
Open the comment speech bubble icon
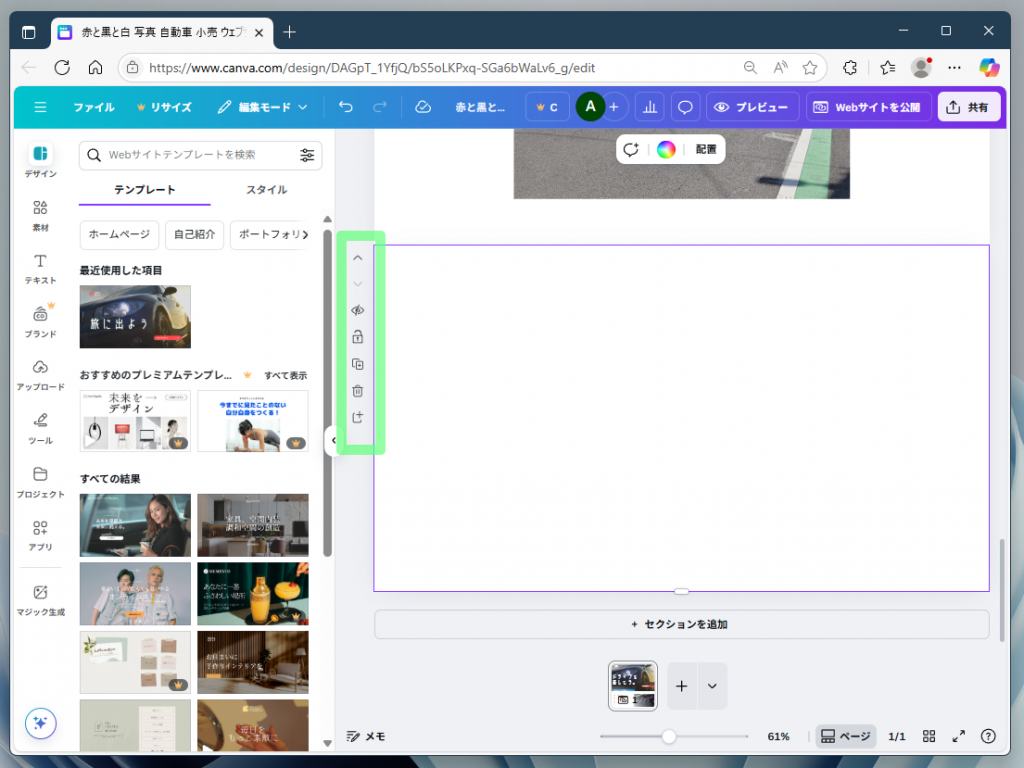pyautogui.click(x=685, y=107)
